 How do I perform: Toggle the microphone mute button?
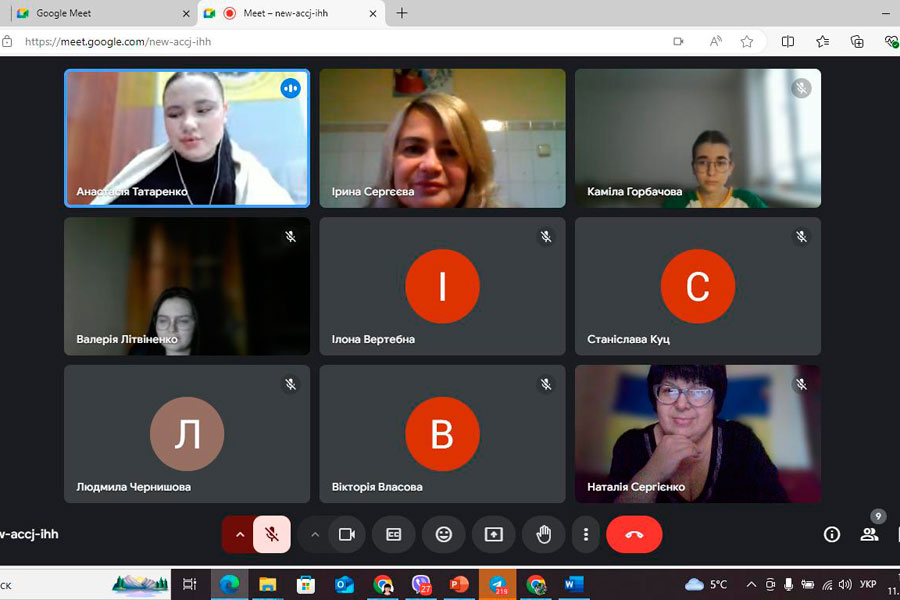coord(271,535)
